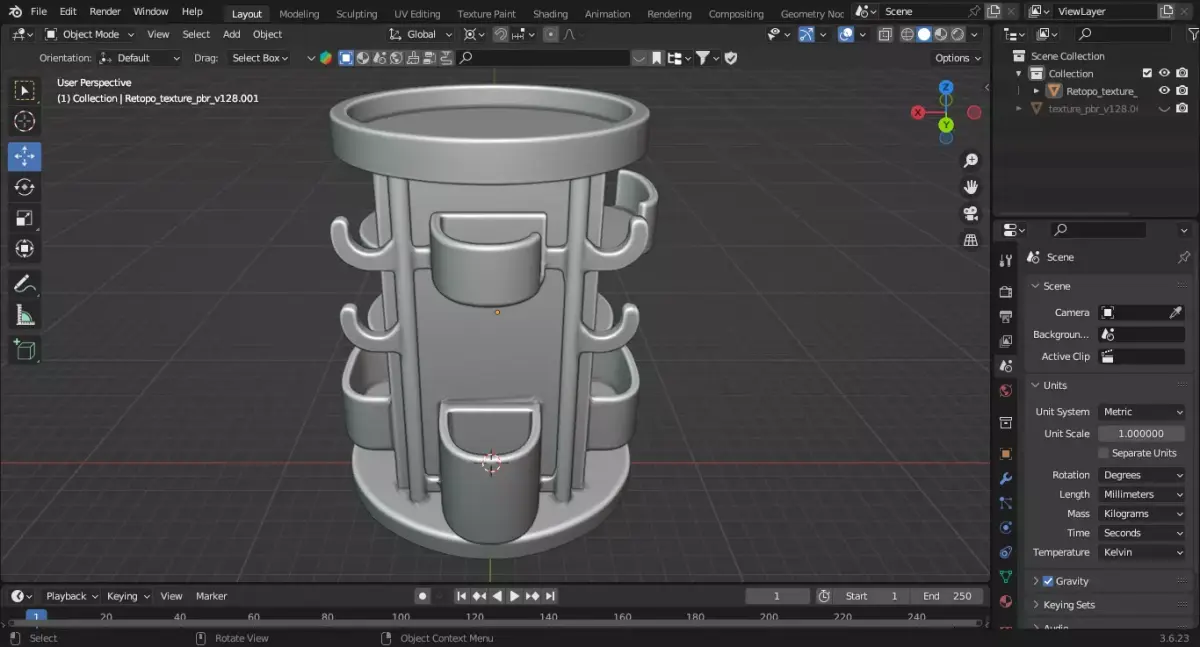Uncheck the Collection exclude checkbox in outliner
Viewport: 1200px width, 647px height.
(x=1147, y=73)
